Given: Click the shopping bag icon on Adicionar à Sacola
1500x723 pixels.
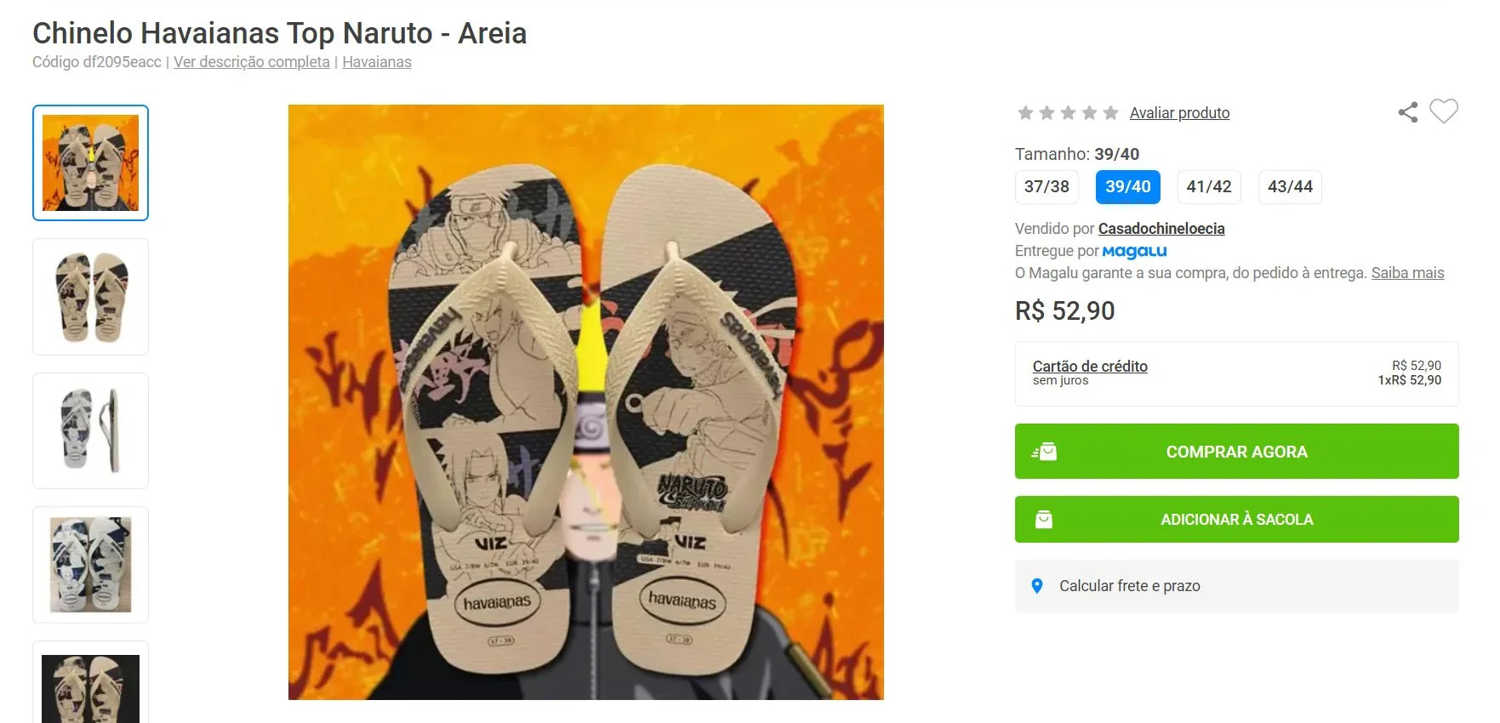Looking at the screenshot, I should (x=1044, y=519).
